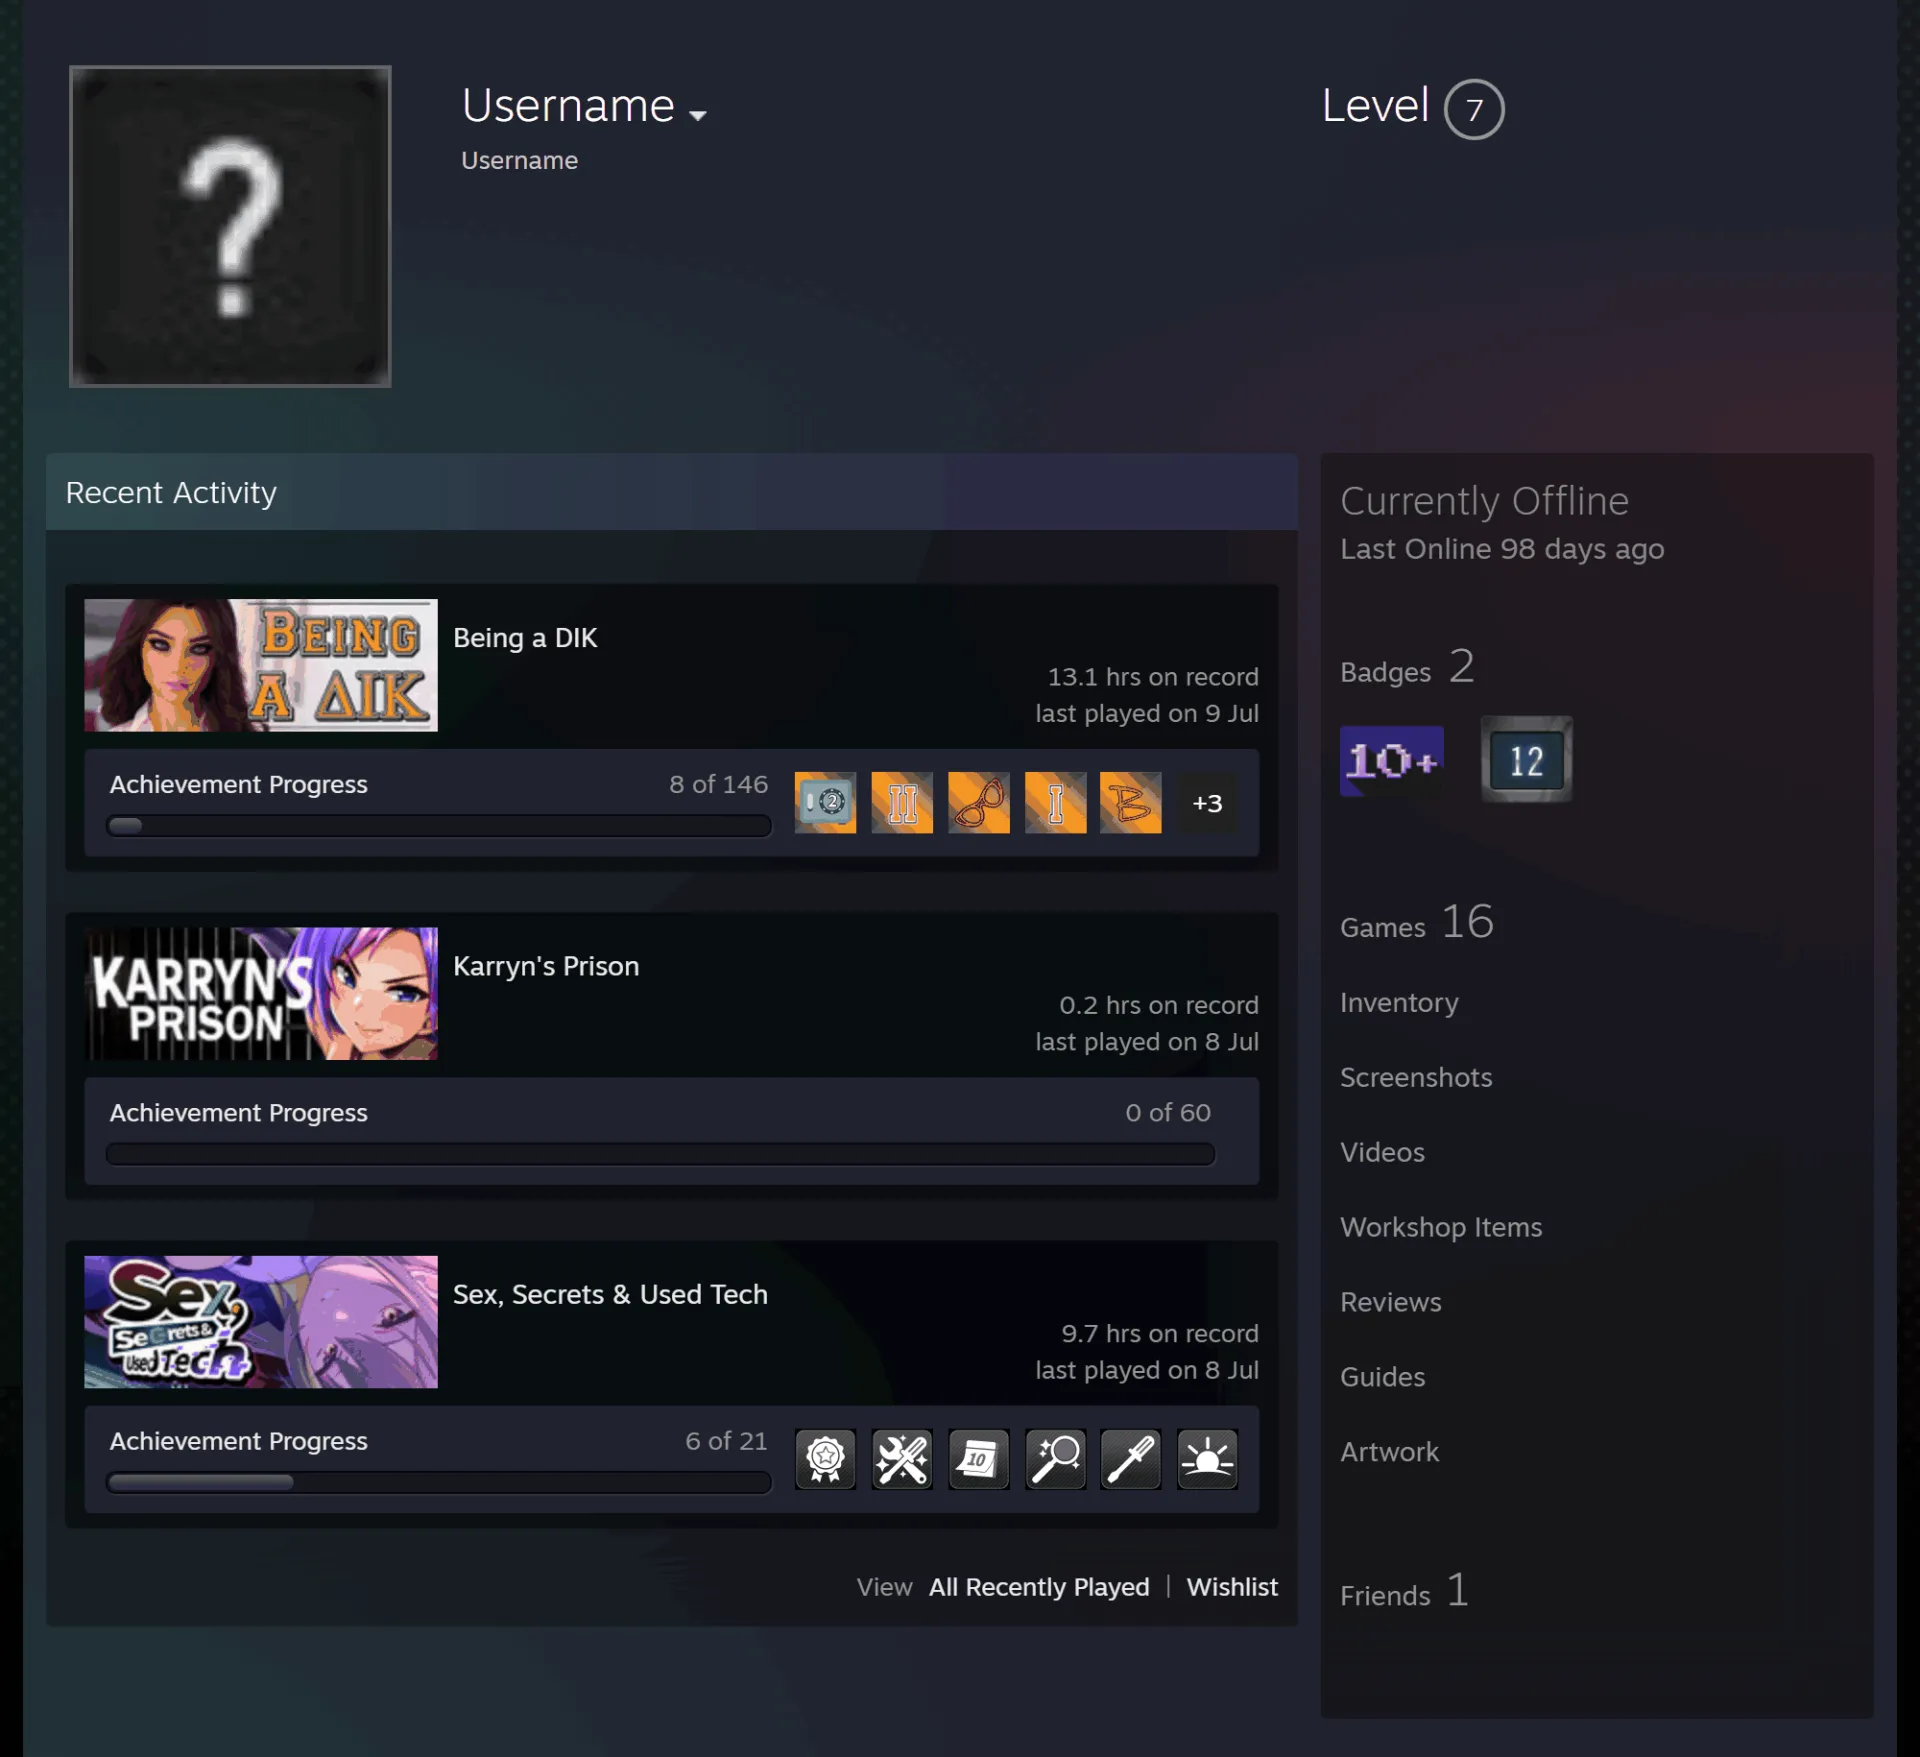Open the safe achievement icon for Being a DIK
This screenshot has width=1920, height=1757.
tap(825, 802)
